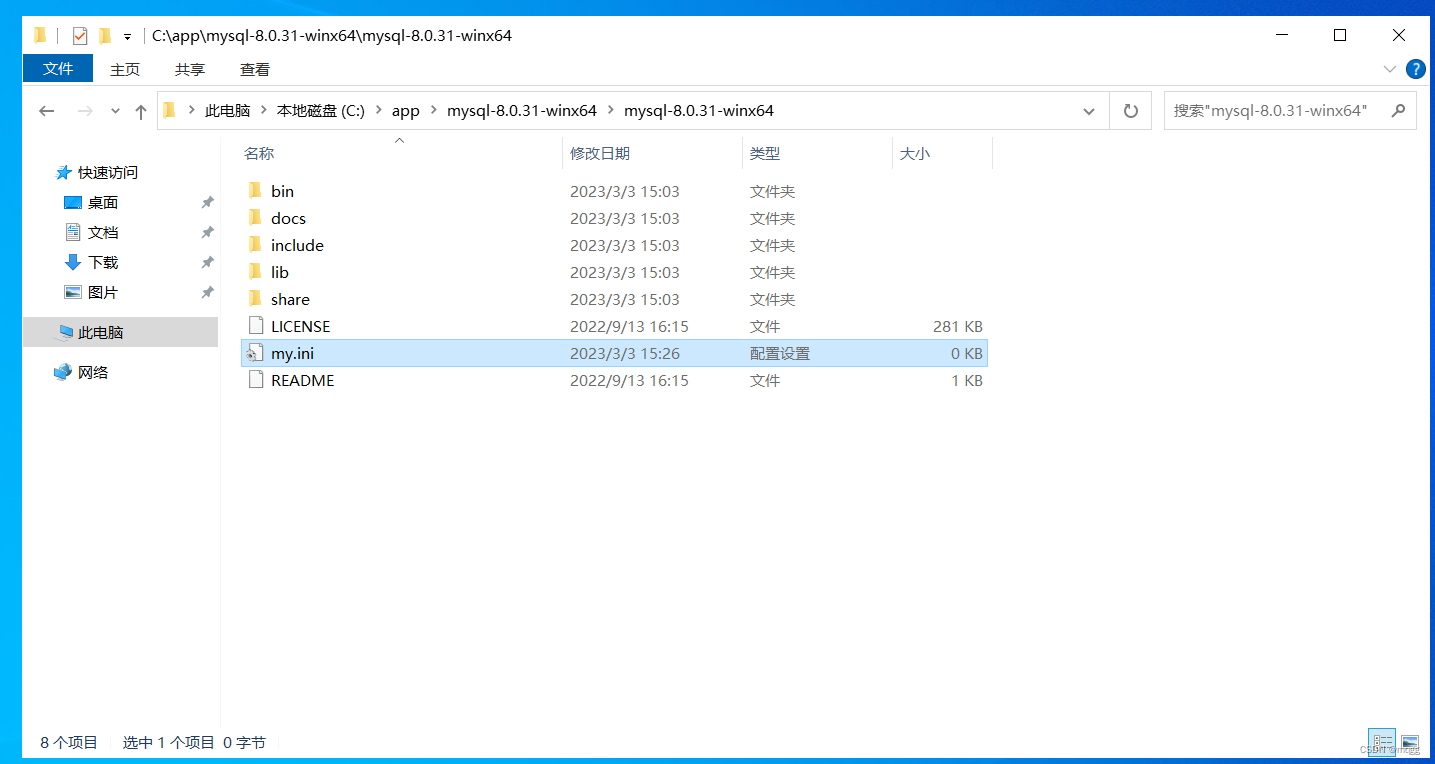
Task: Open Customize Quick Access Toolbar dropdown
Action: (127, 37)
